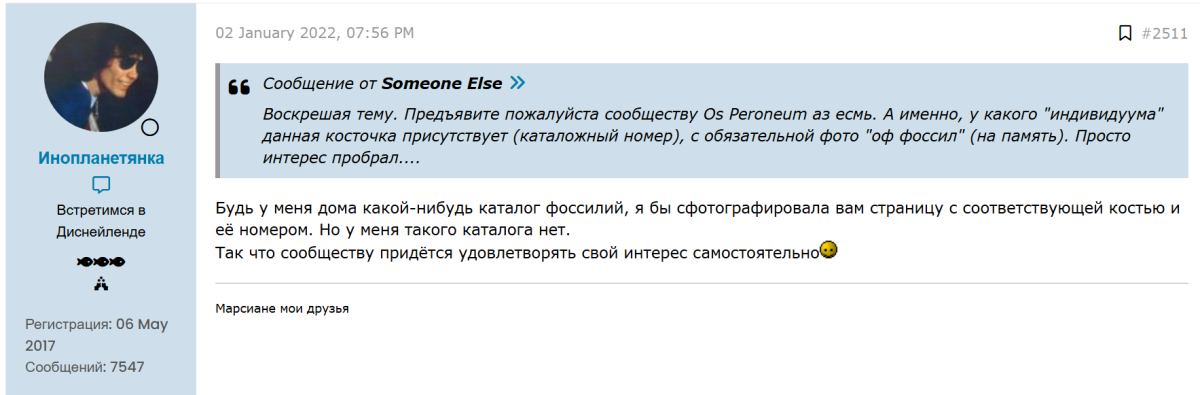The height and width of the screenshot is (395, 1200).
Task: Click the user title Встретимся в Диснейленде
Action: [x=101, y=220]
